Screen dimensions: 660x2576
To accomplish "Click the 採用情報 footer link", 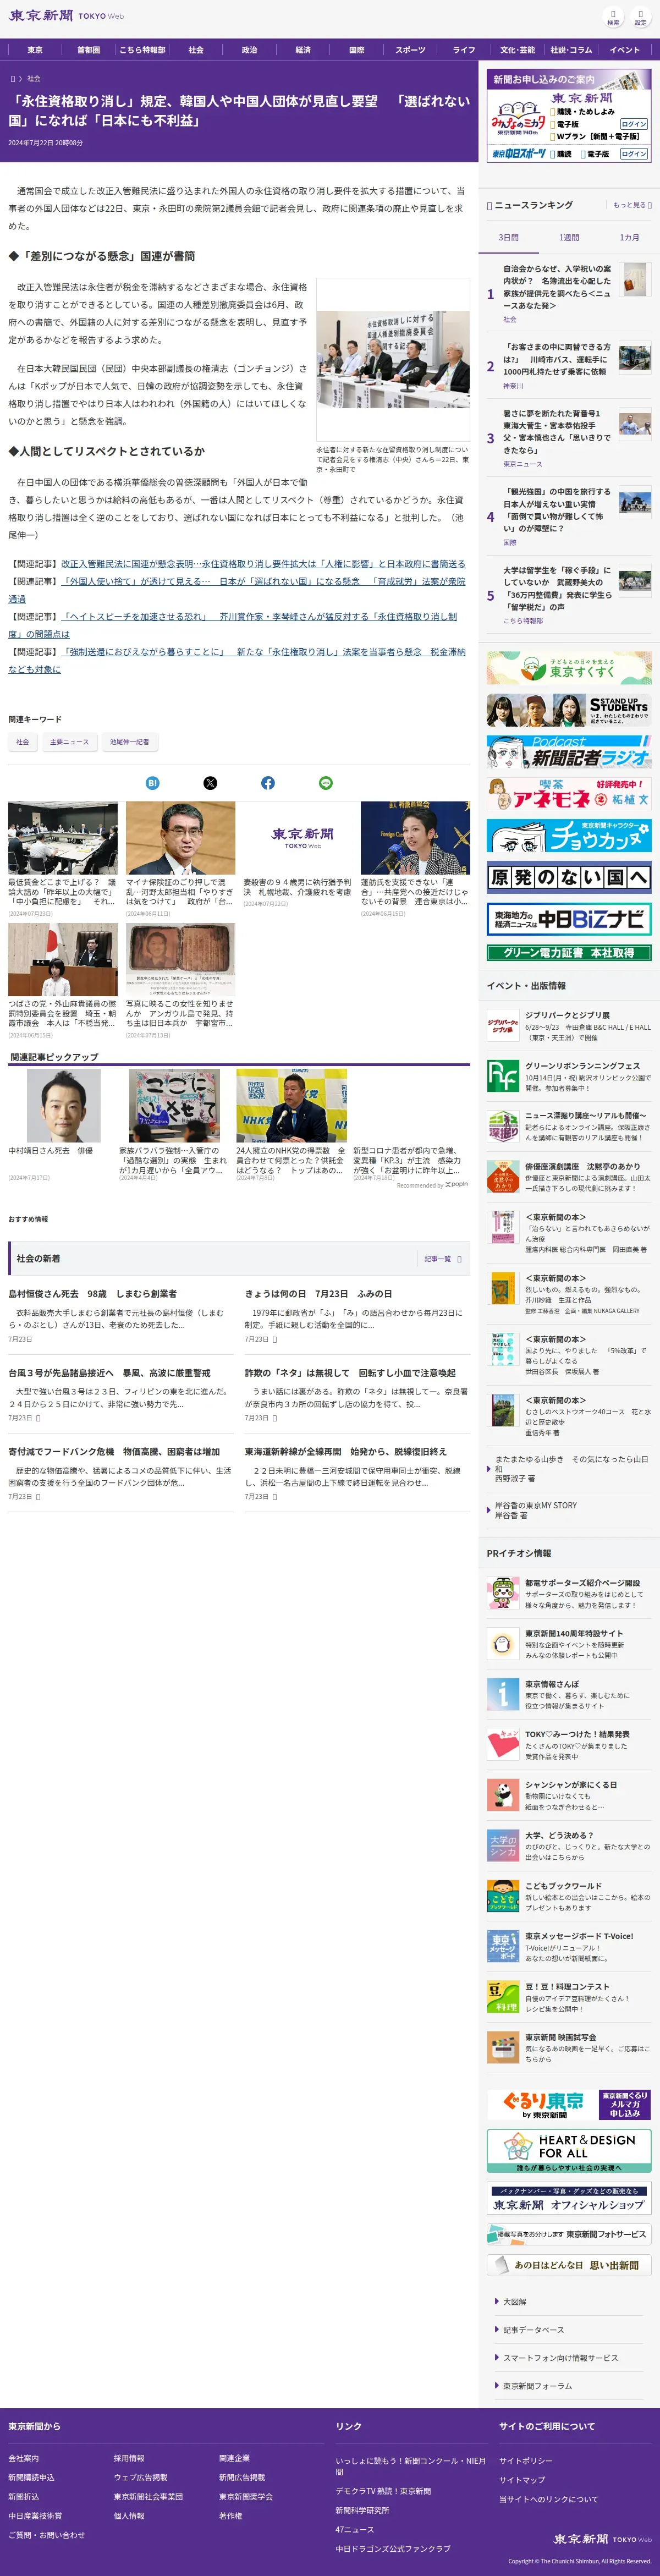I will click(x=129, y=2458).
